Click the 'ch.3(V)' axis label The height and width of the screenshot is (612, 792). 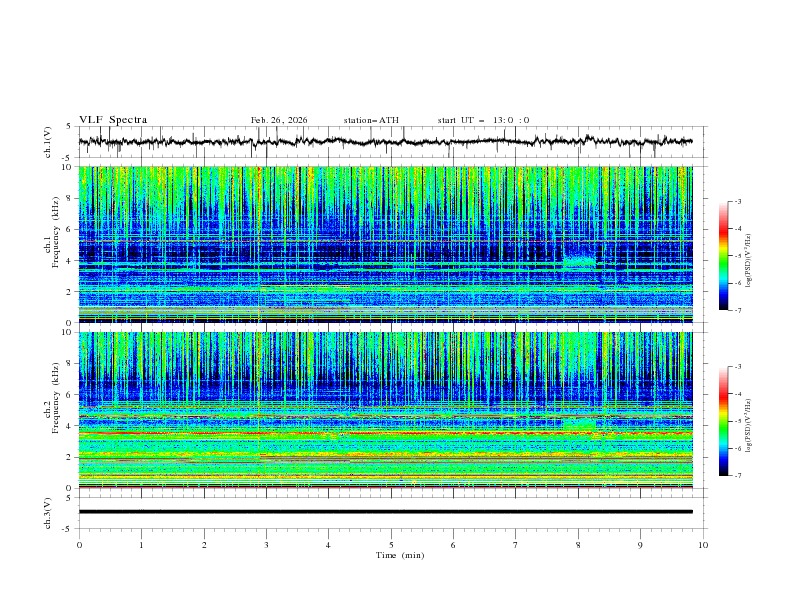point(48,513)
